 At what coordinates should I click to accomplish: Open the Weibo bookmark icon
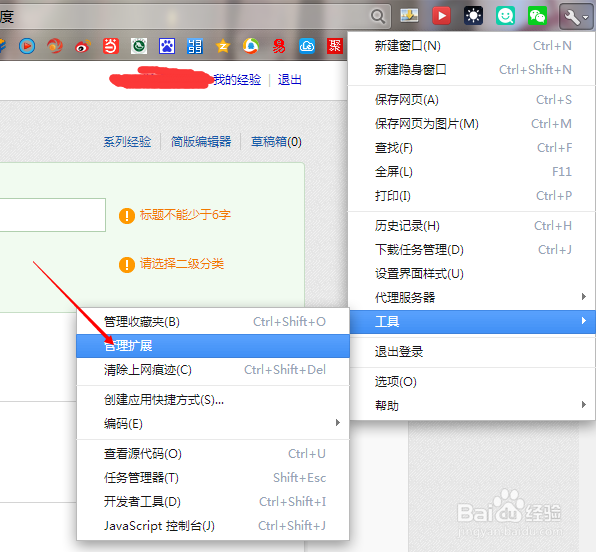[83, 46]
